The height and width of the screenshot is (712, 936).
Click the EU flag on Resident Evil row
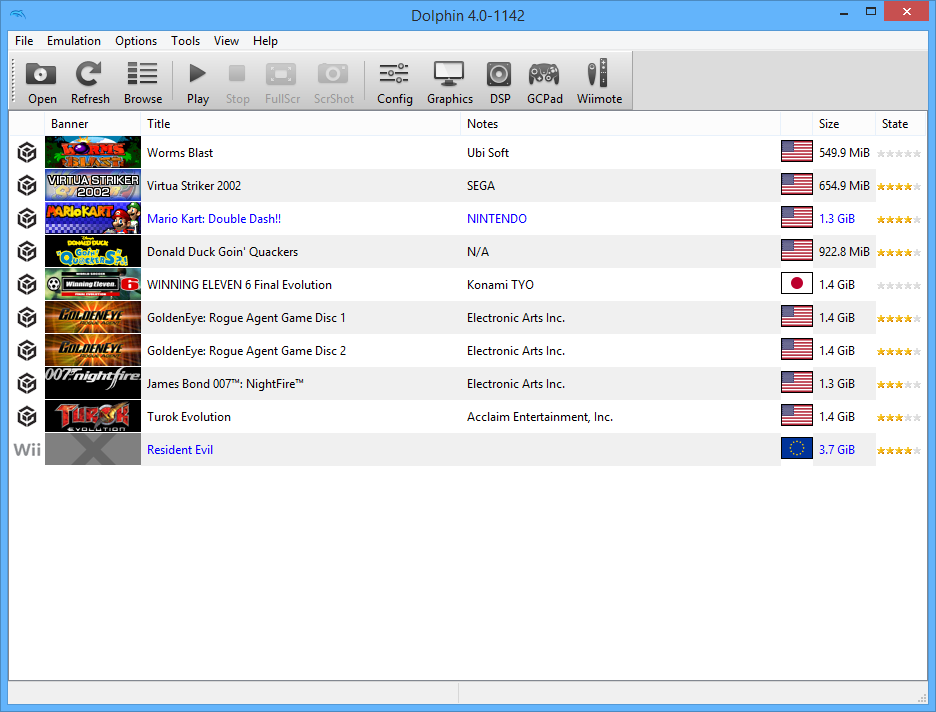click(797, 449)
